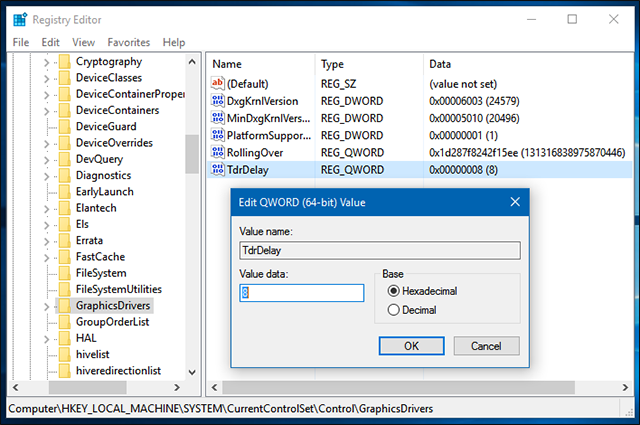Image resolution: width=640 pixels, height=425 pixels.
Task: Open the Edit menu
Action: (50, 42)
